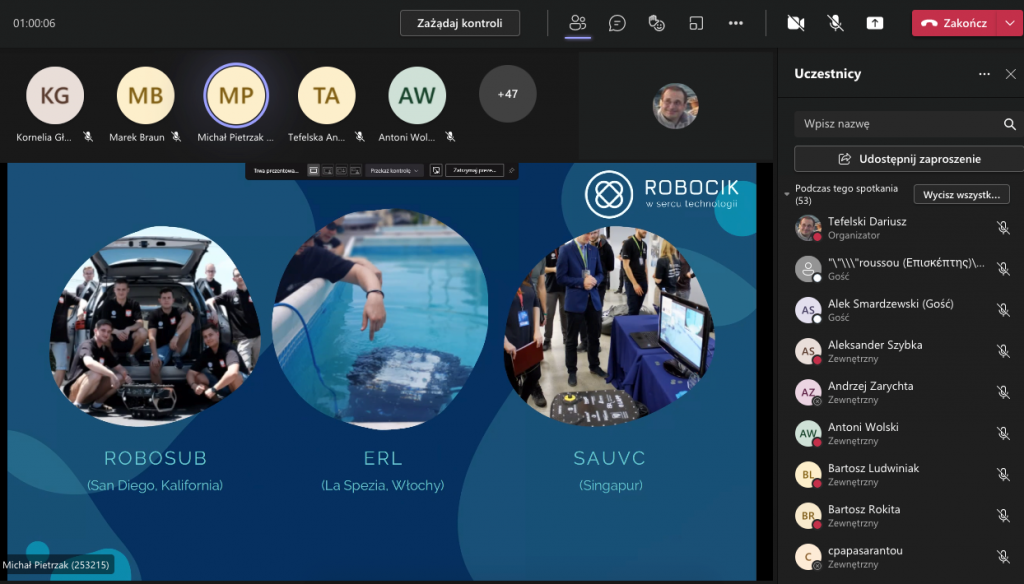
Task: Pin the presentation toolbar
Action: coord(511,170)
